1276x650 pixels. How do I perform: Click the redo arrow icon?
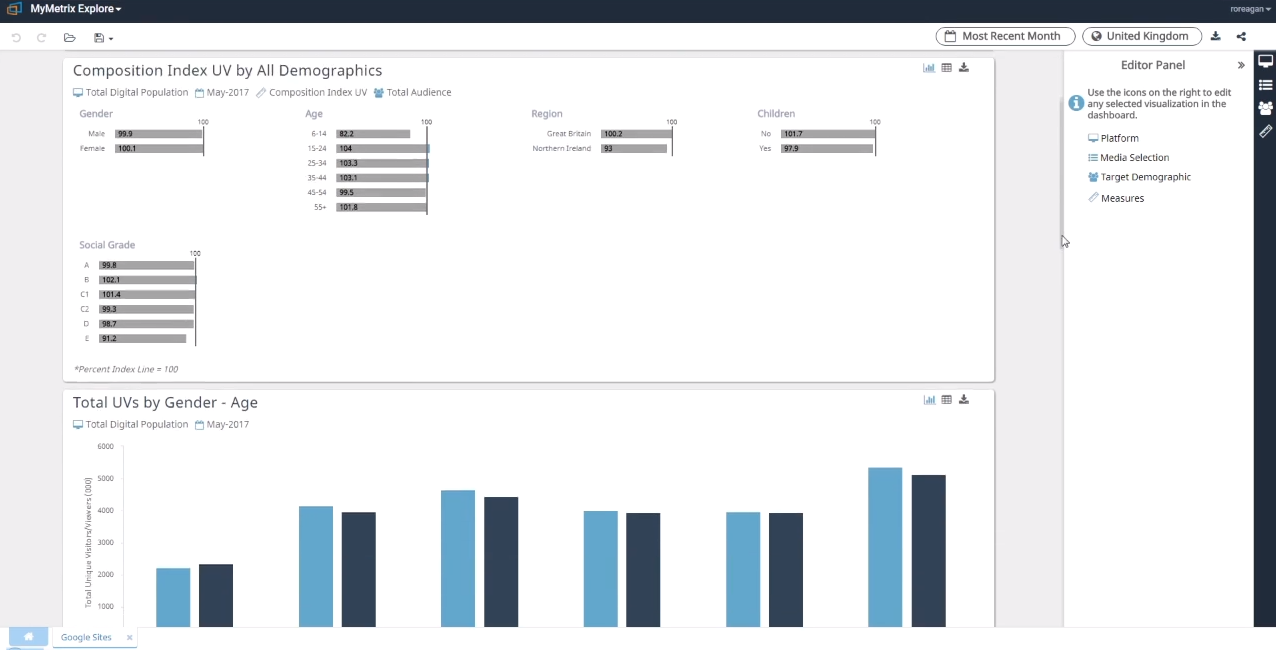(x=42, y=38)
